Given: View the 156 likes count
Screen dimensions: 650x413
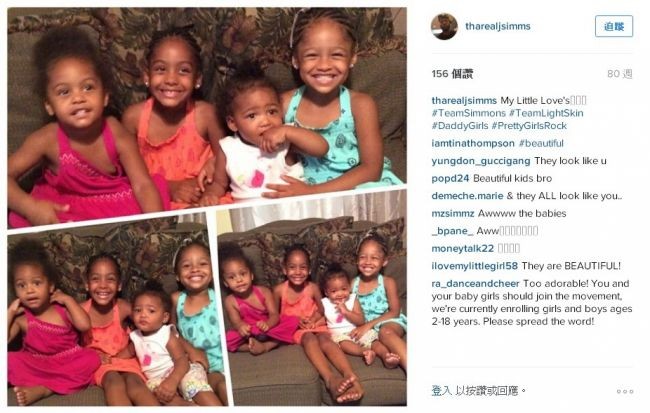Looking at the screenshot, I should (x=452, y=74).
